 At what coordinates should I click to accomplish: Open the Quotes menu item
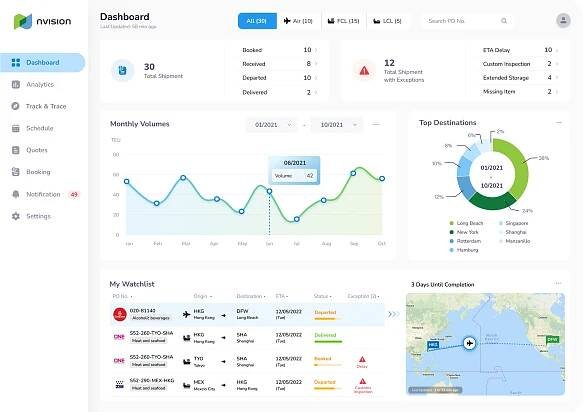tap(37, 150)
